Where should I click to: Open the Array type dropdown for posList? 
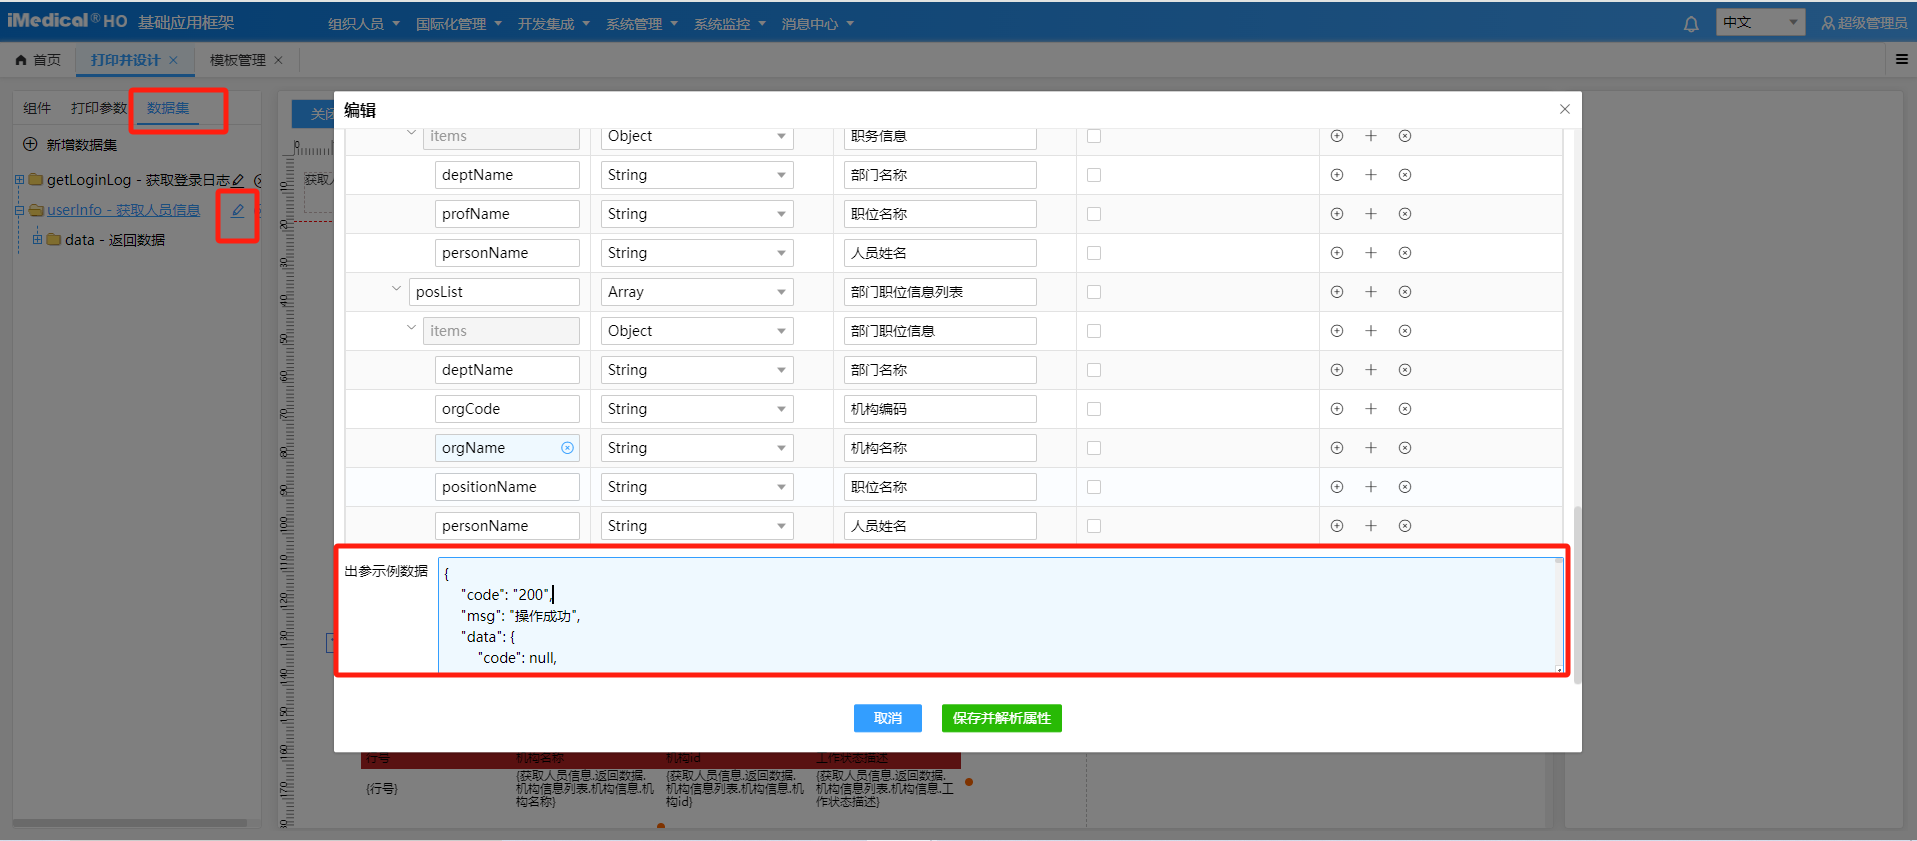(x=696, y=292)
